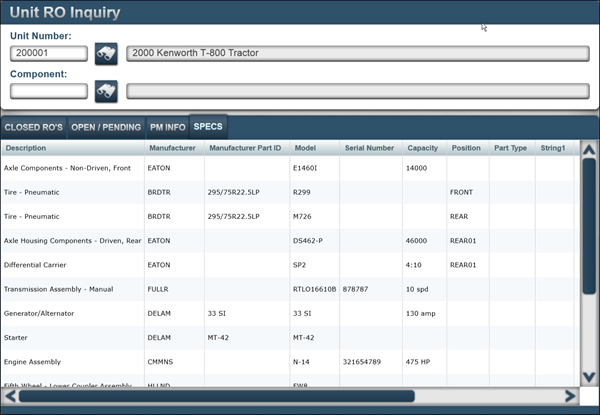Sort by the Description column header

(x=26, y=148)
